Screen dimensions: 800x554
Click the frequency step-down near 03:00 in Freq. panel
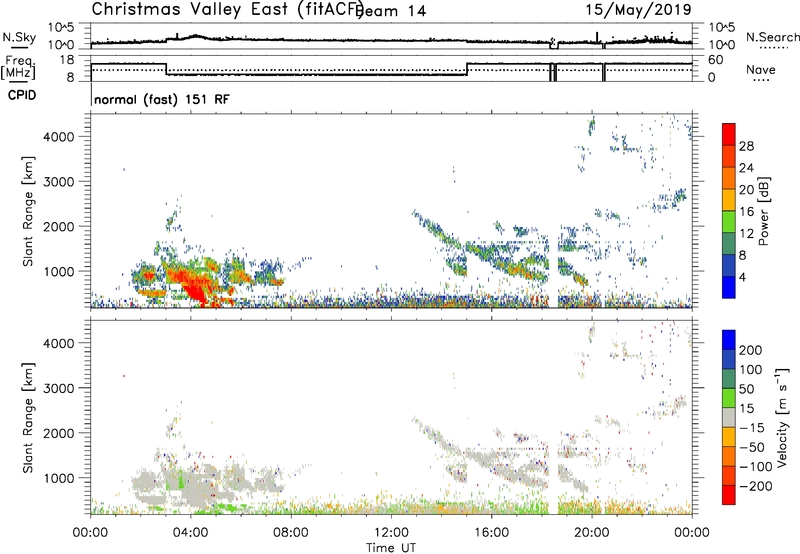[166, 69]
